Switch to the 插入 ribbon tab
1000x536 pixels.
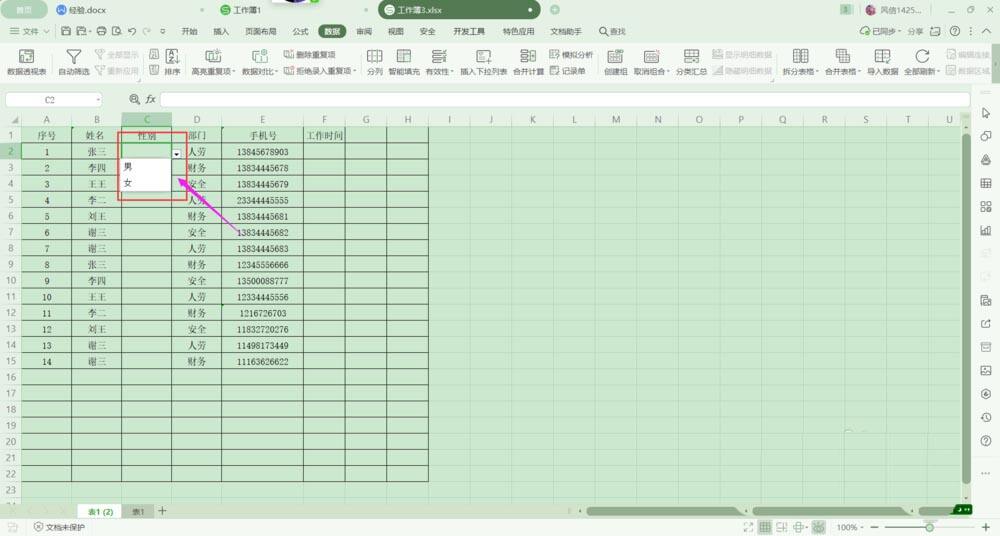click(x=221, y=31)
